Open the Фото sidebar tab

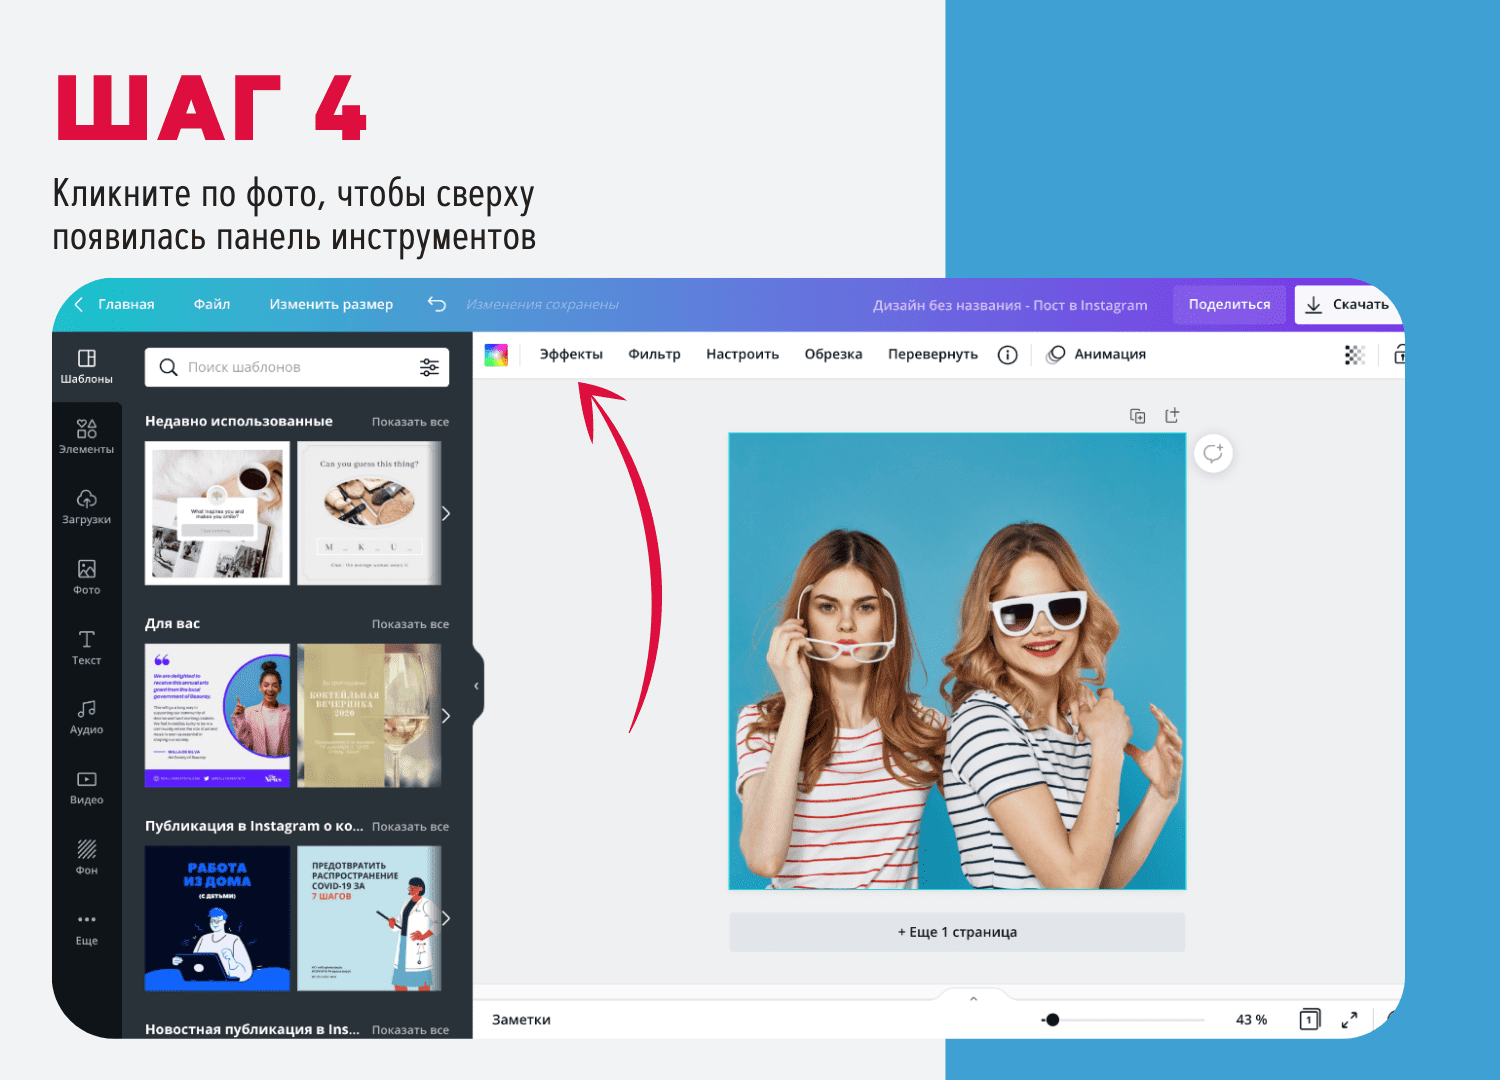tap(87, 577)
